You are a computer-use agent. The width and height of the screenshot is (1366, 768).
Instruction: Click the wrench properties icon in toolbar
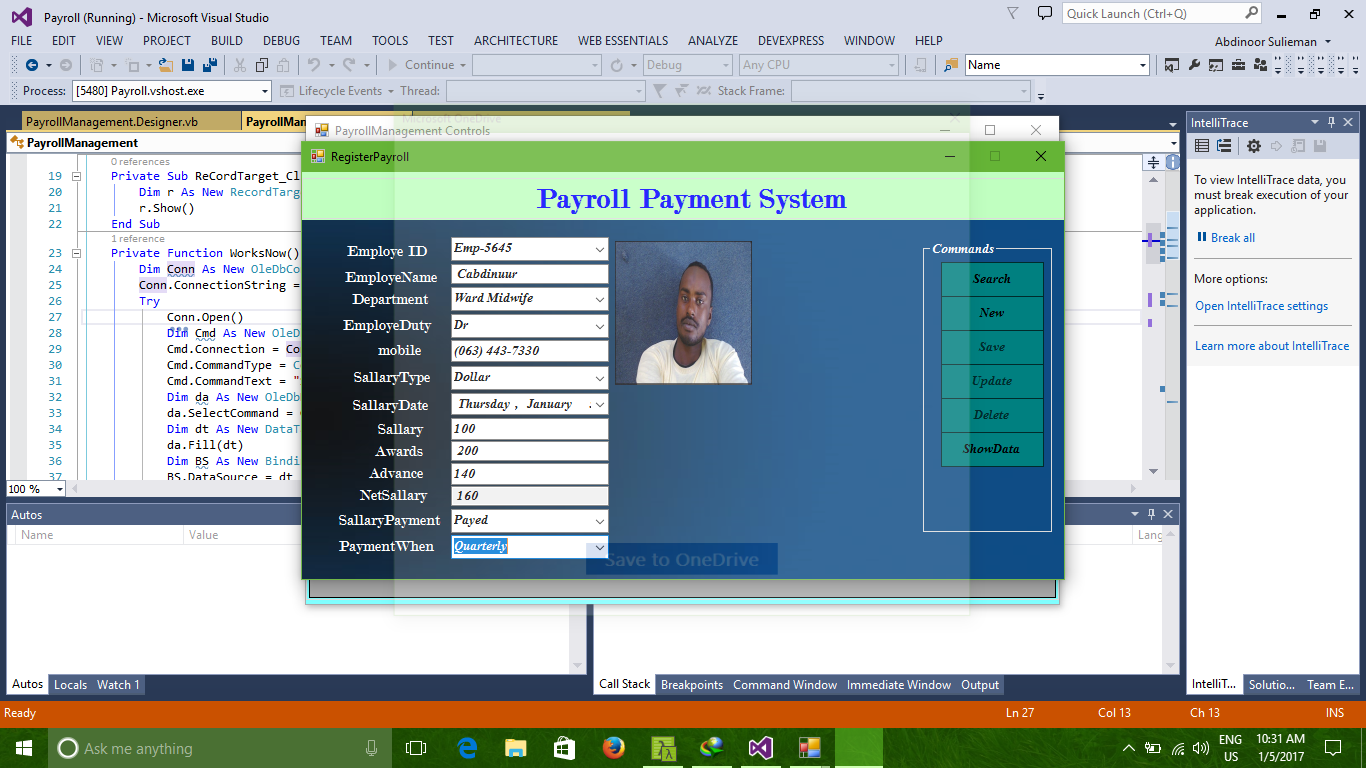coord(1194,65)
